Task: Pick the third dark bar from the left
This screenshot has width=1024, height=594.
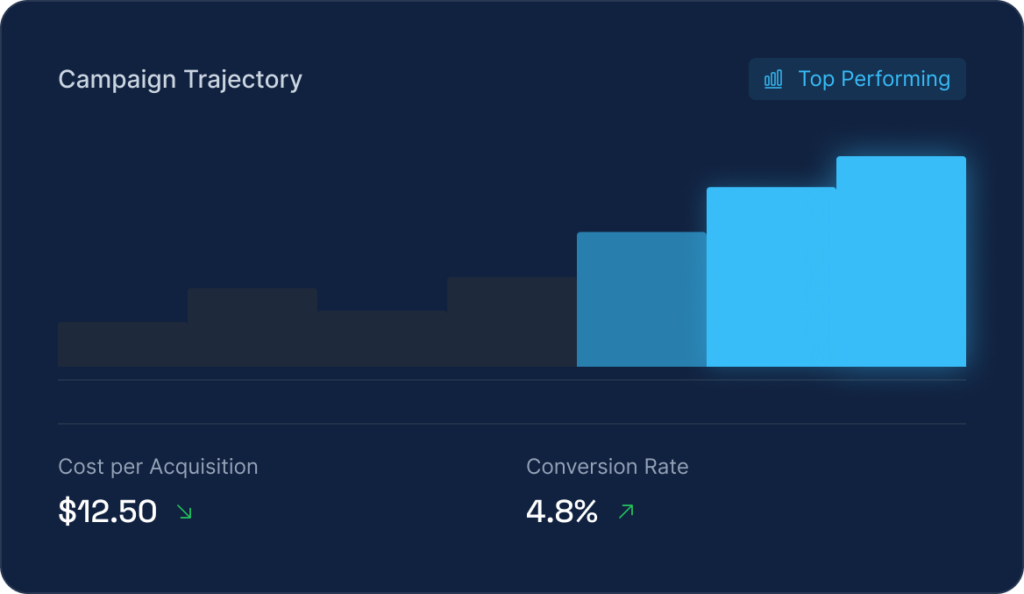Action: coord(382,338)
